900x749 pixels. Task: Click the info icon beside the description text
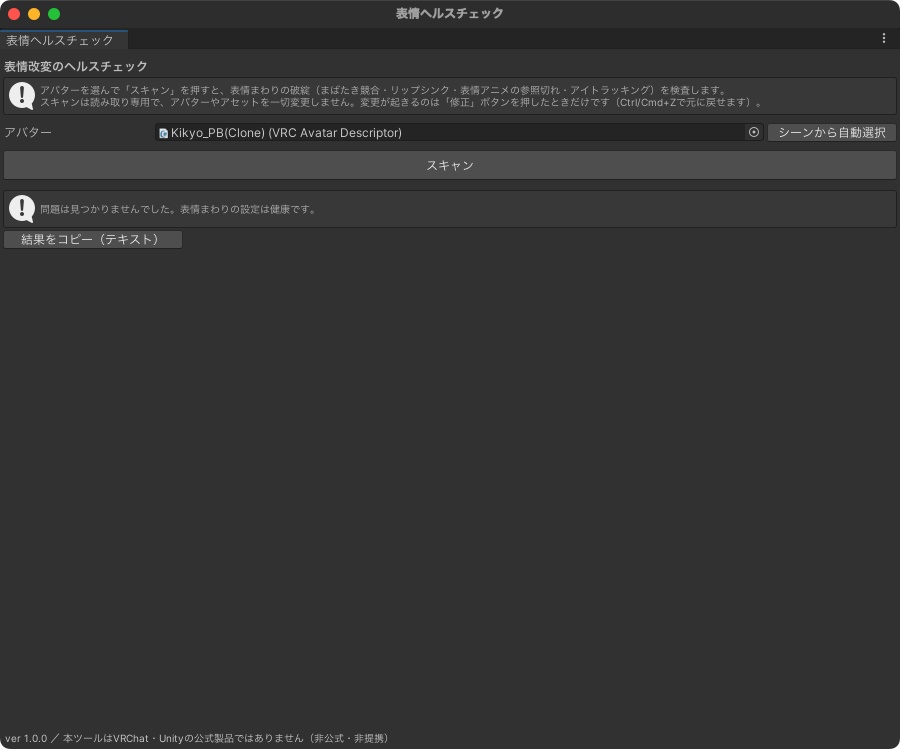coord(22,96)
